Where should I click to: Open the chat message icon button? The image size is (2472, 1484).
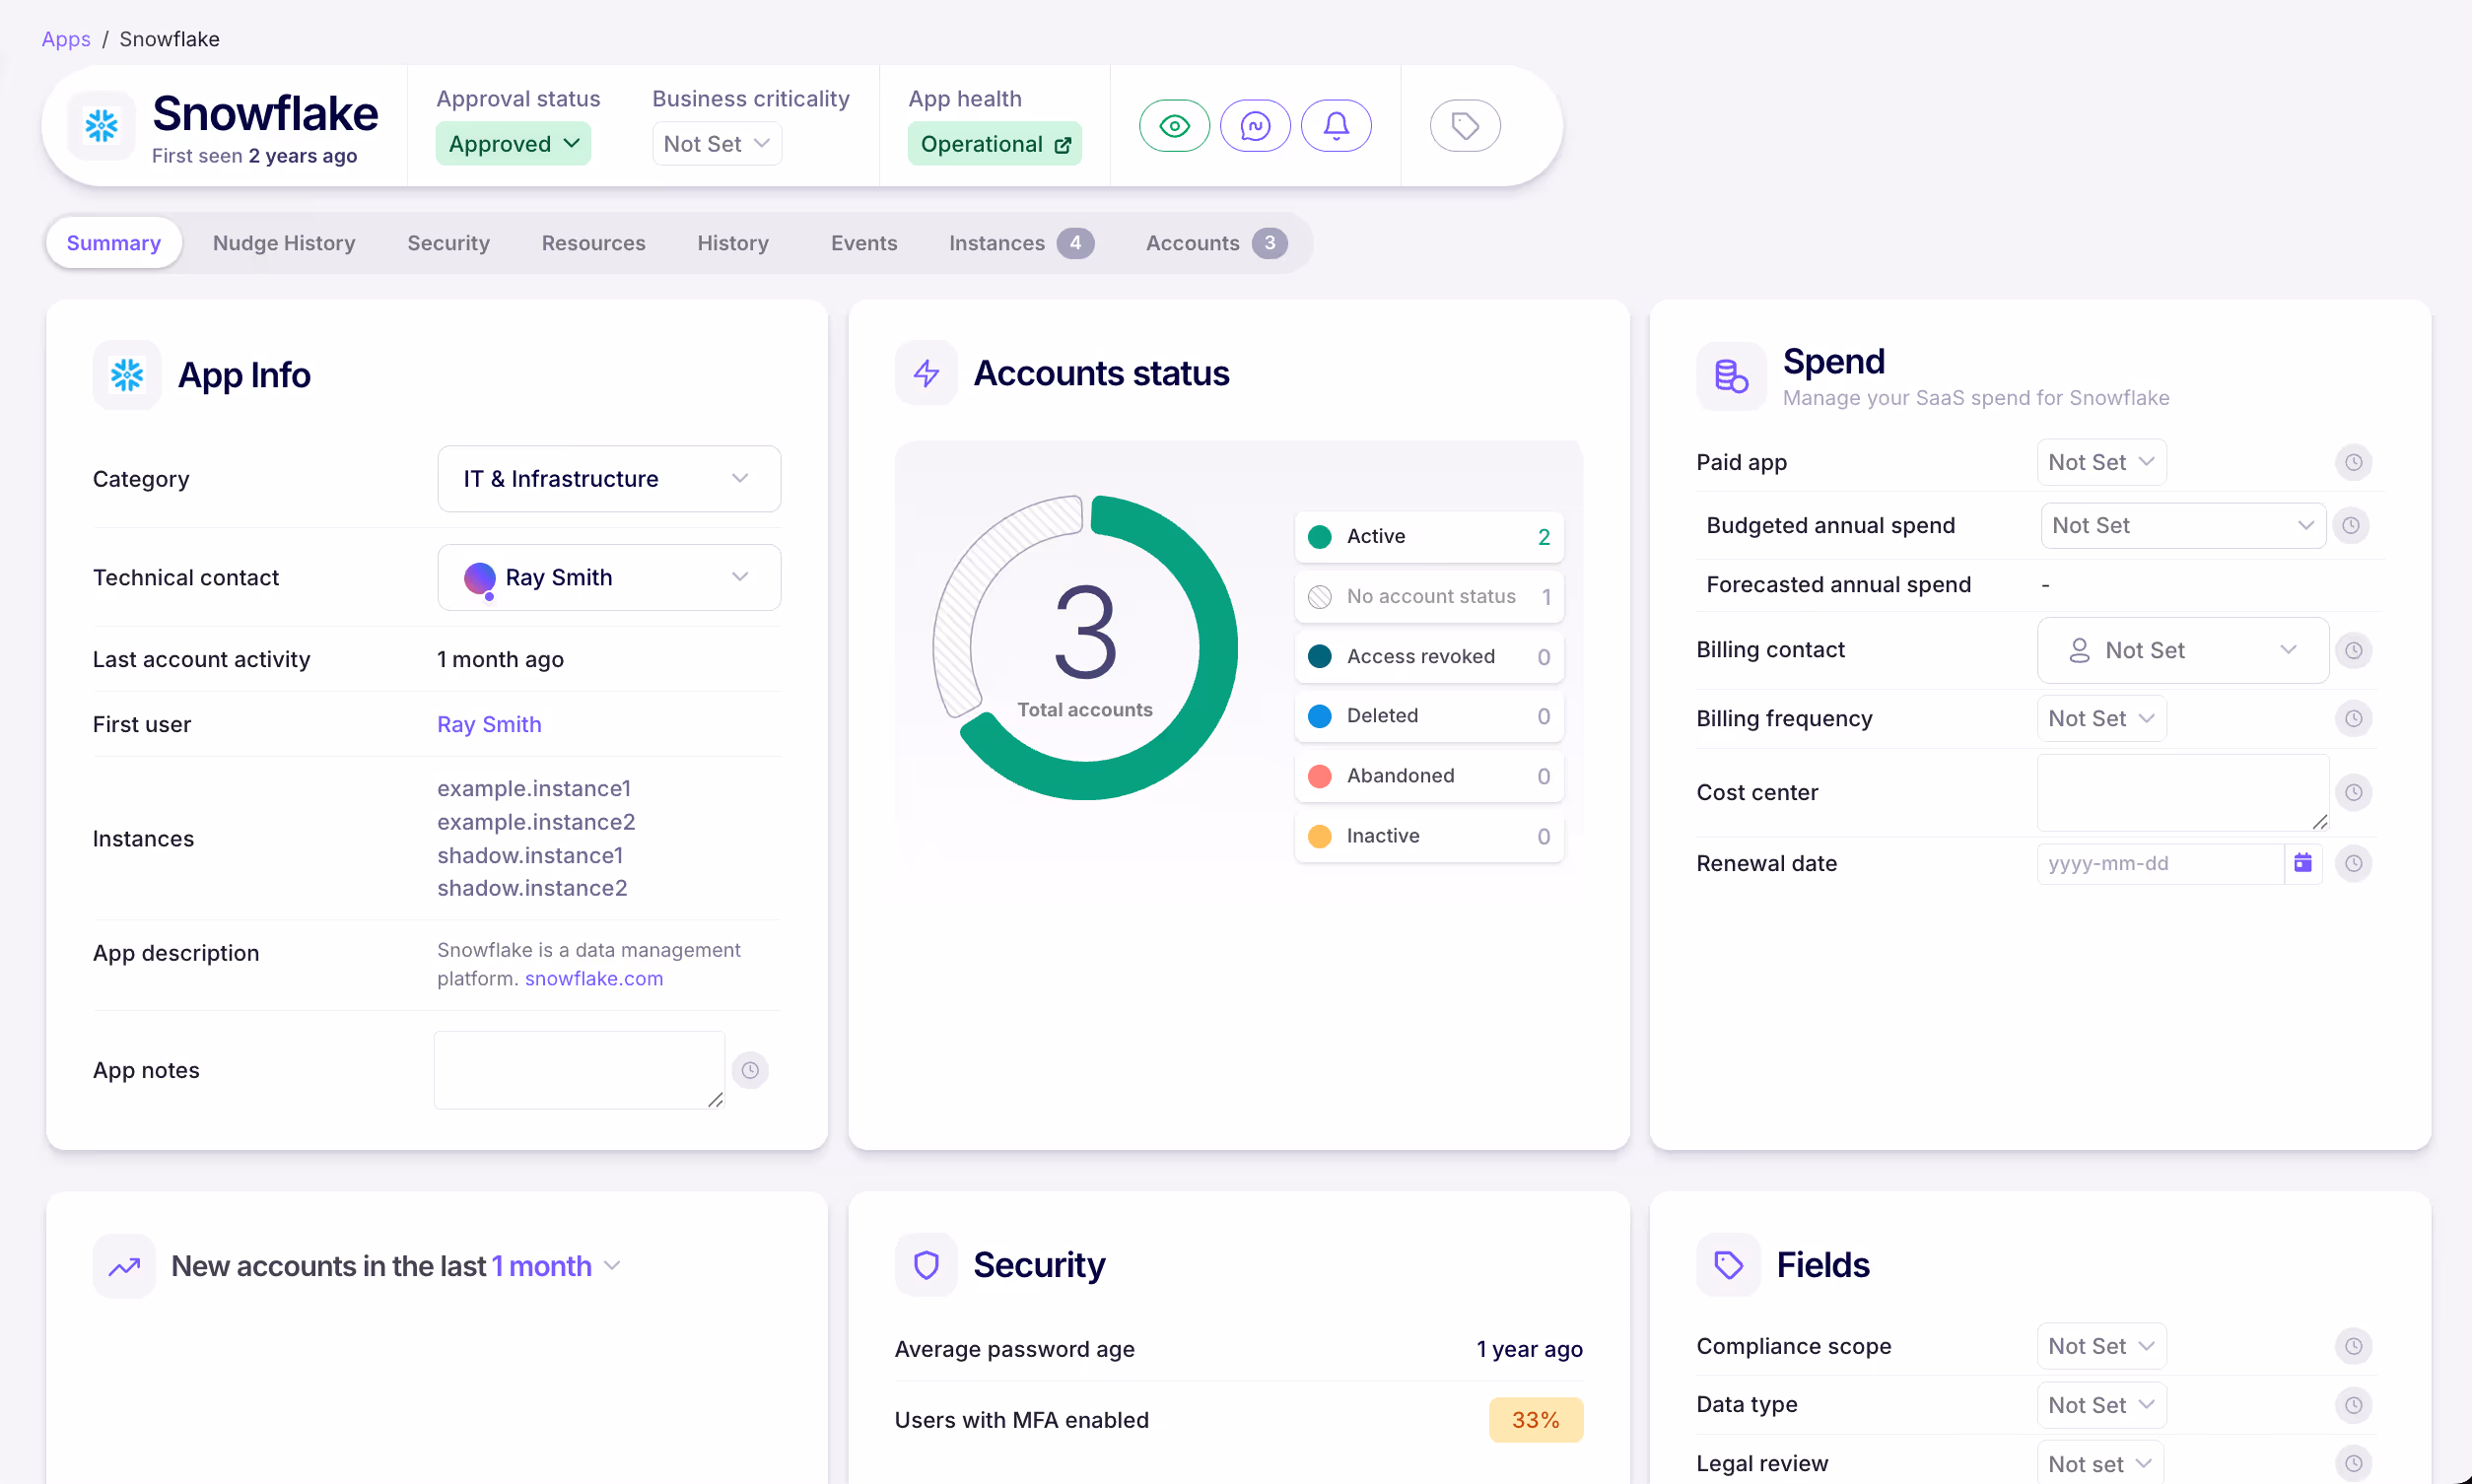pyautogui.click(x=1255, y=126)
